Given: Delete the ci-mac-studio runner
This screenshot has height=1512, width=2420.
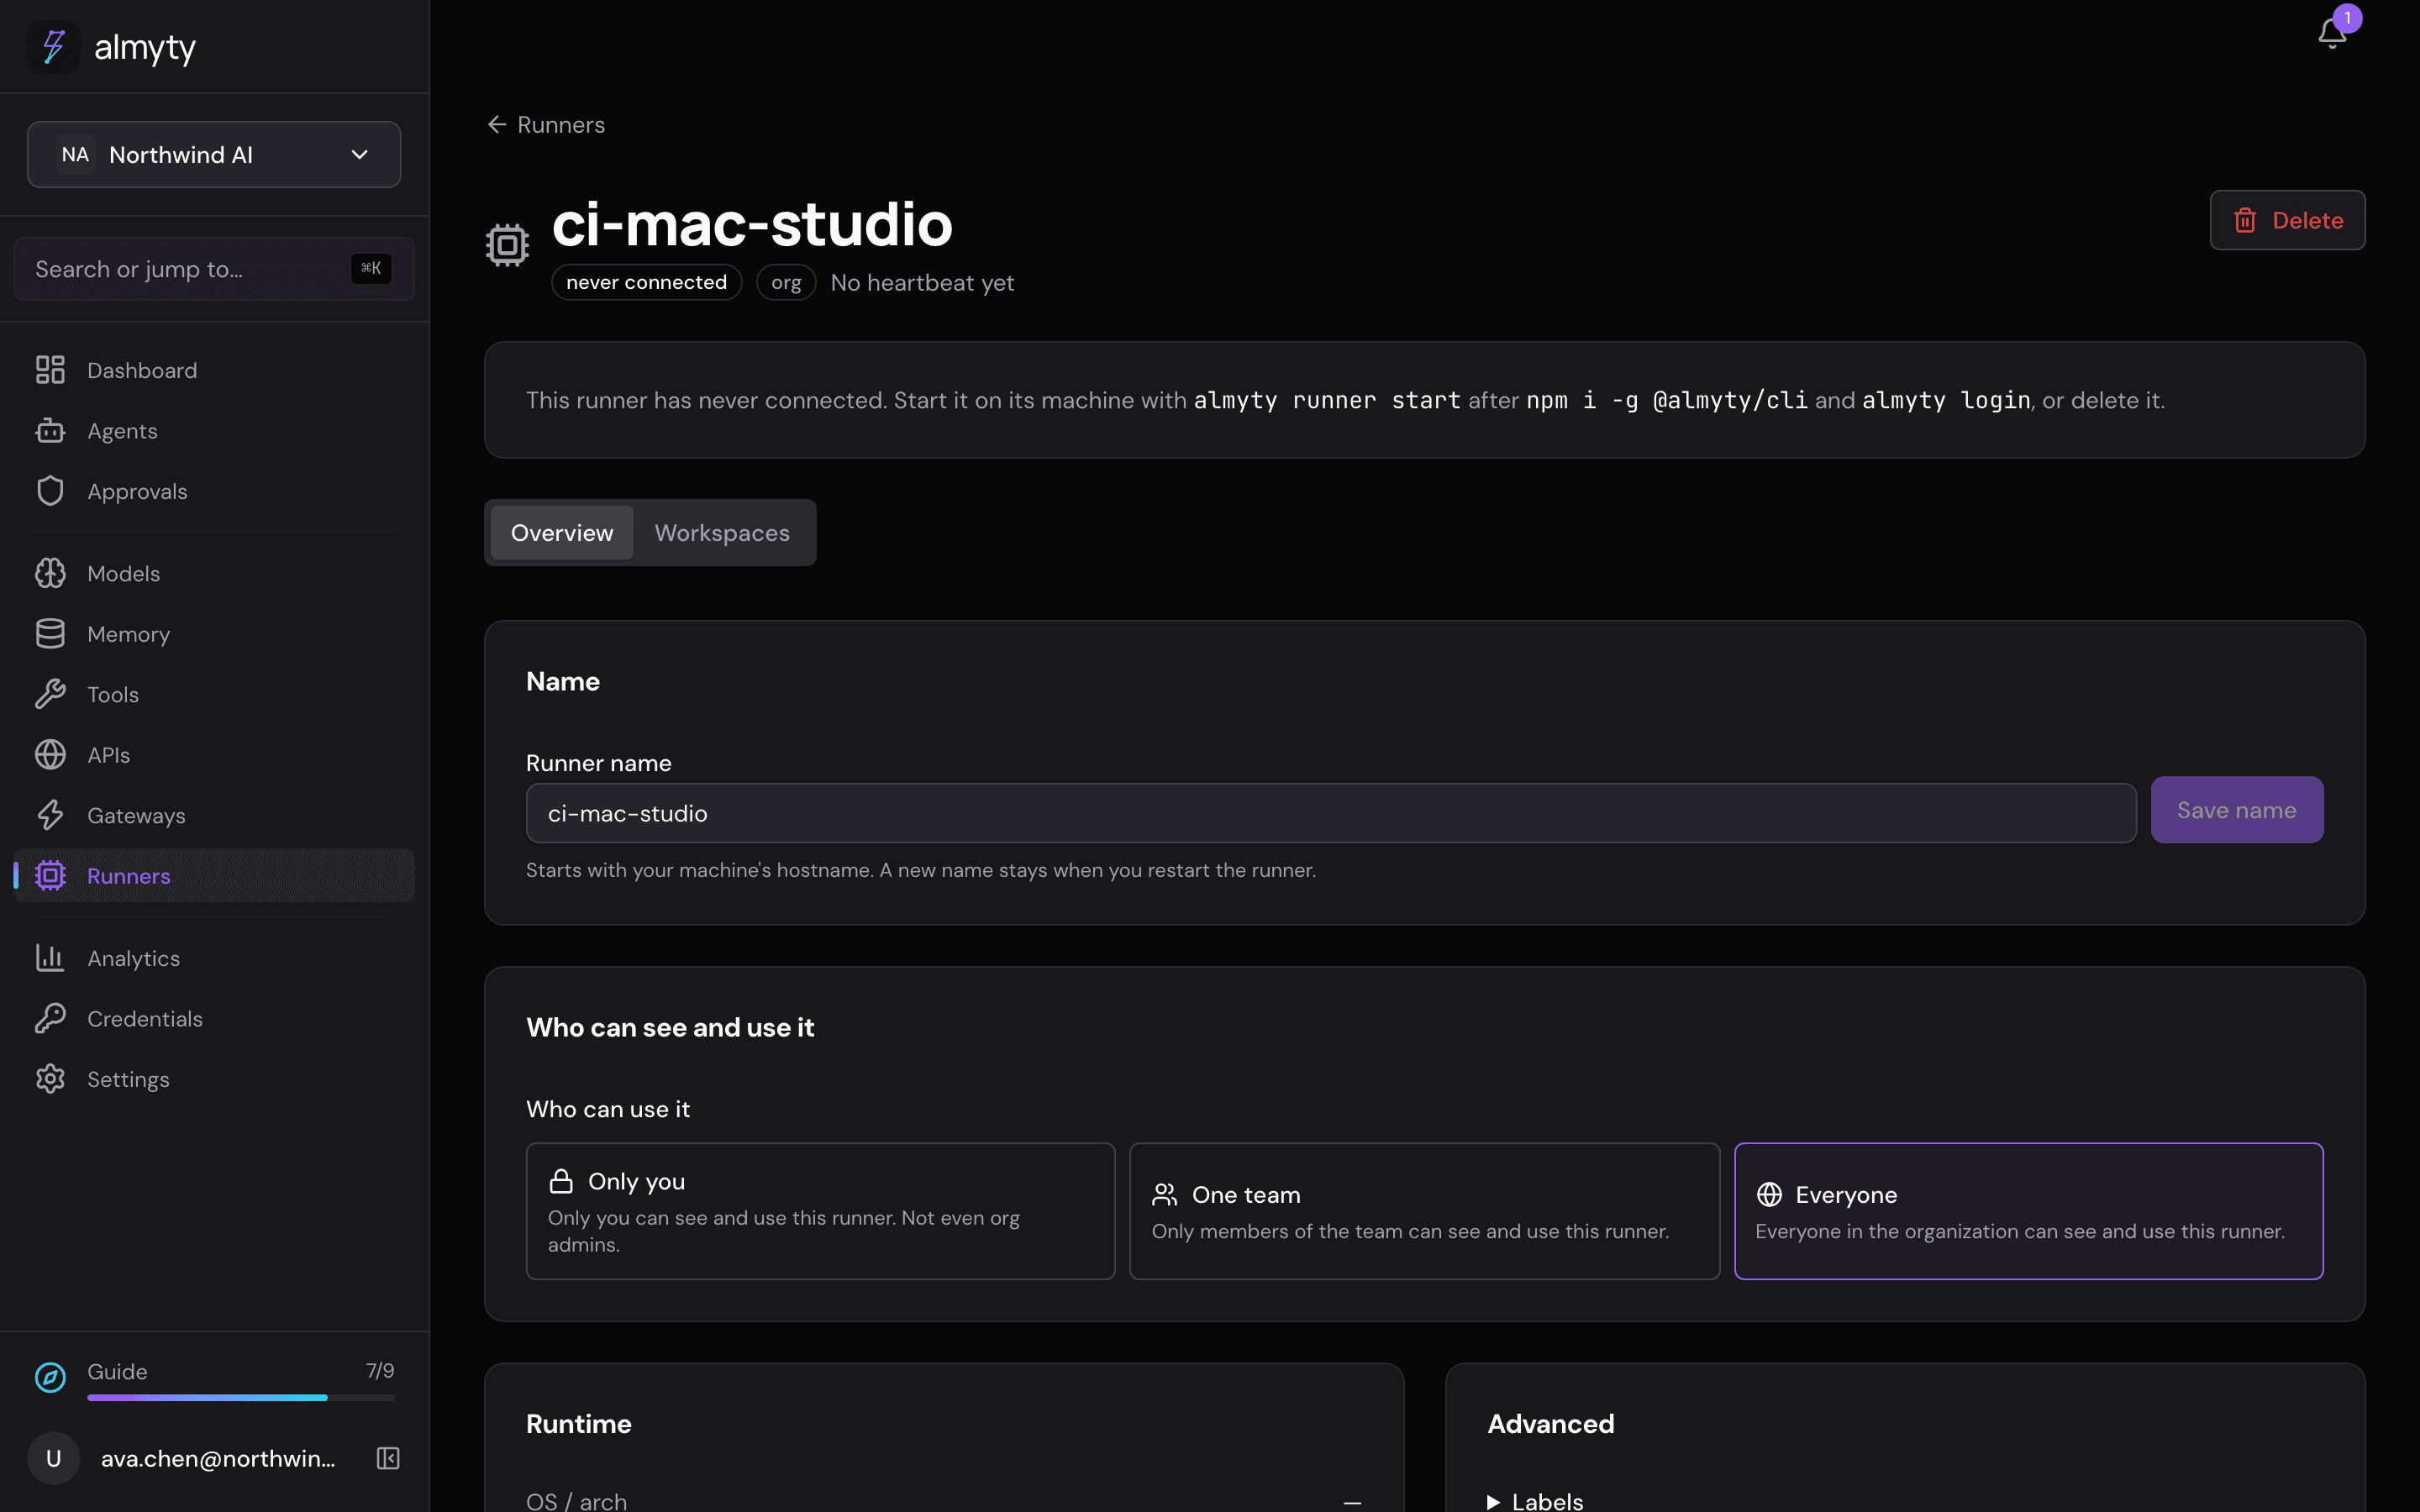Looking at the screenshot, I should pos(2287,220).
